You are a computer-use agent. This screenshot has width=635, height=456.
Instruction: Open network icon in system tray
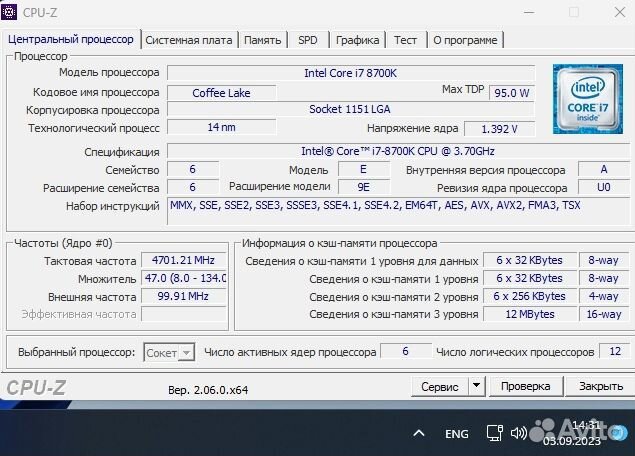pyautogui.click(x=494, y=433)
